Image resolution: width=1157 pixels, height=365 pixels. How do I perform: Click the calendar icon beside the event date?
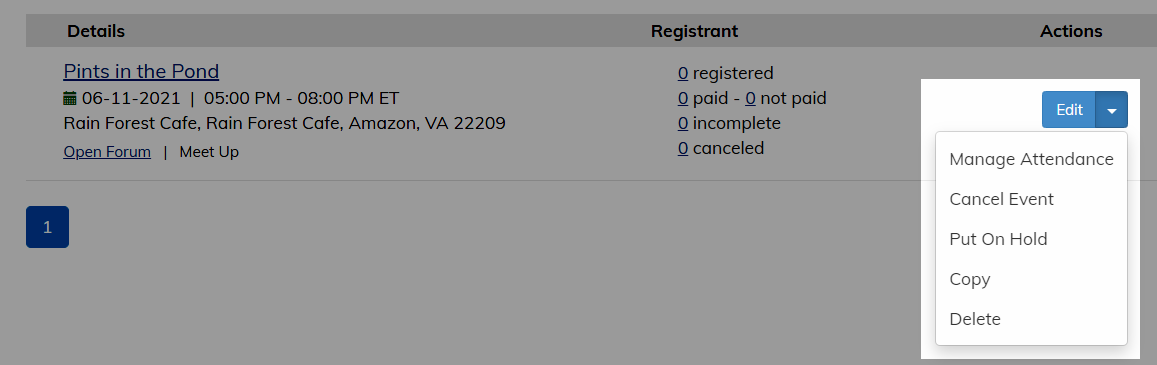pos(70,98)
